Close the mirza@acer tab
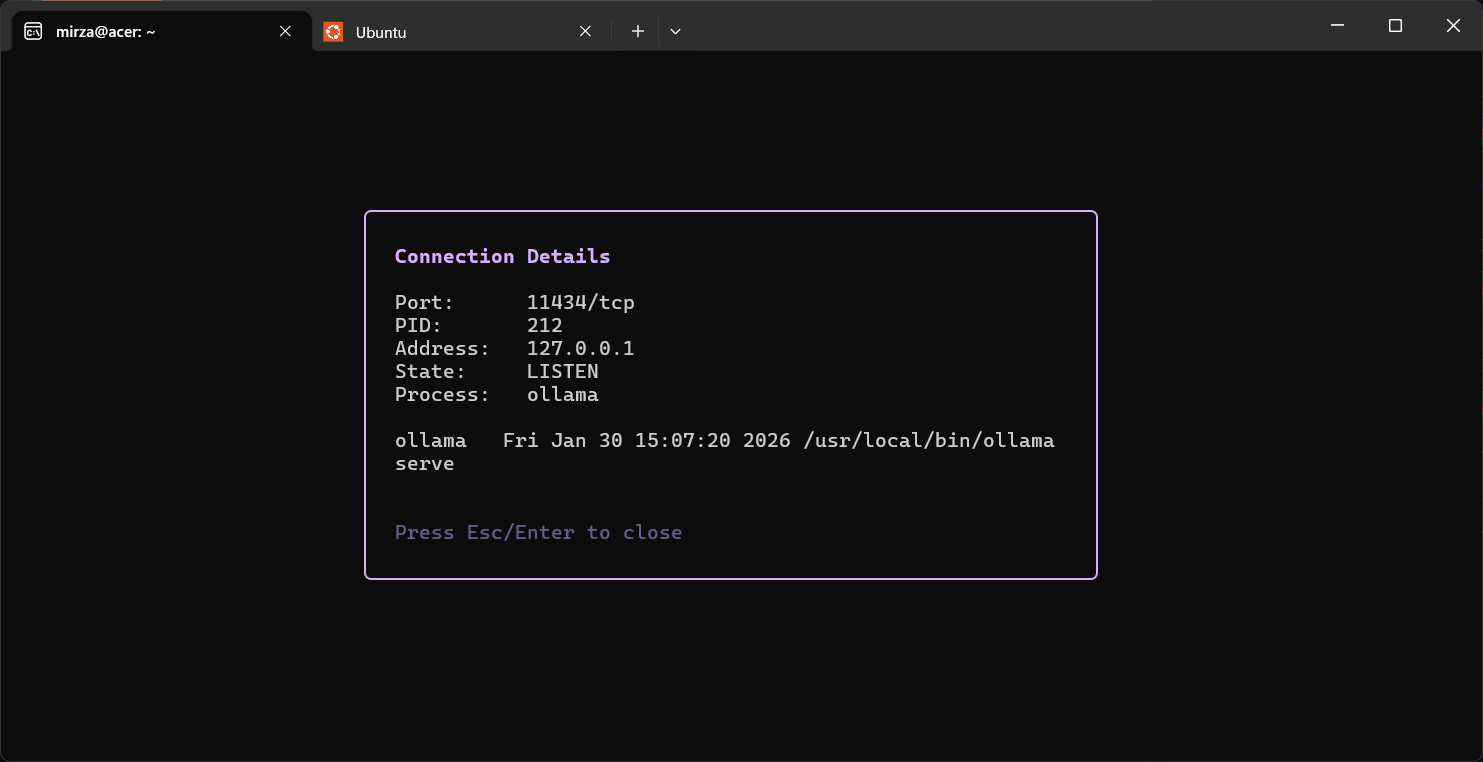The height and width of the screenshot is (762, 1483). 285,31
